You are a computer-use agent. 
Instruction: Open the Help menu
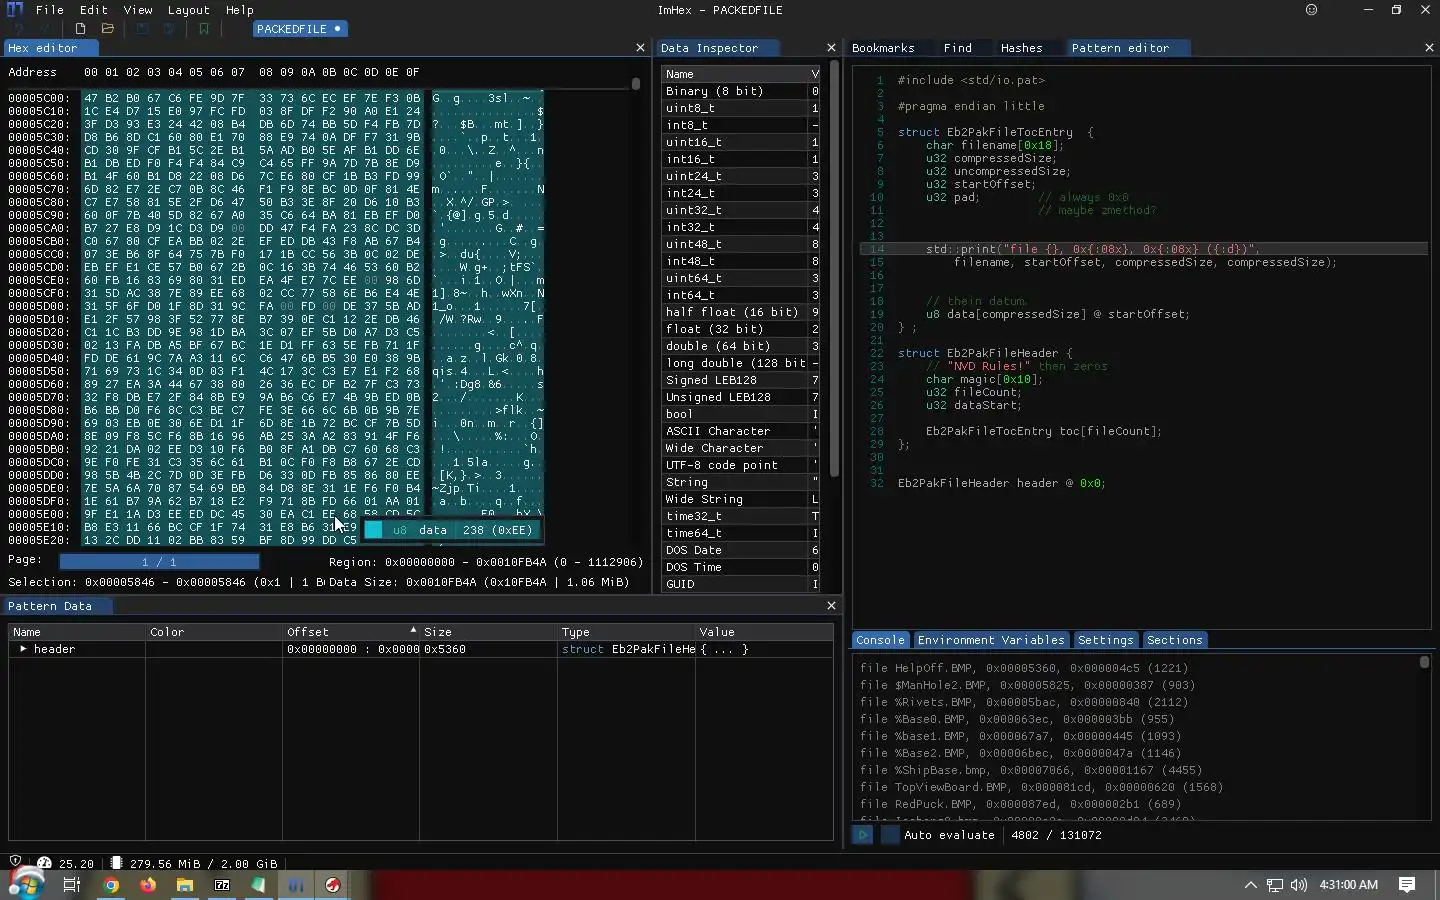(x=239, y=10)
